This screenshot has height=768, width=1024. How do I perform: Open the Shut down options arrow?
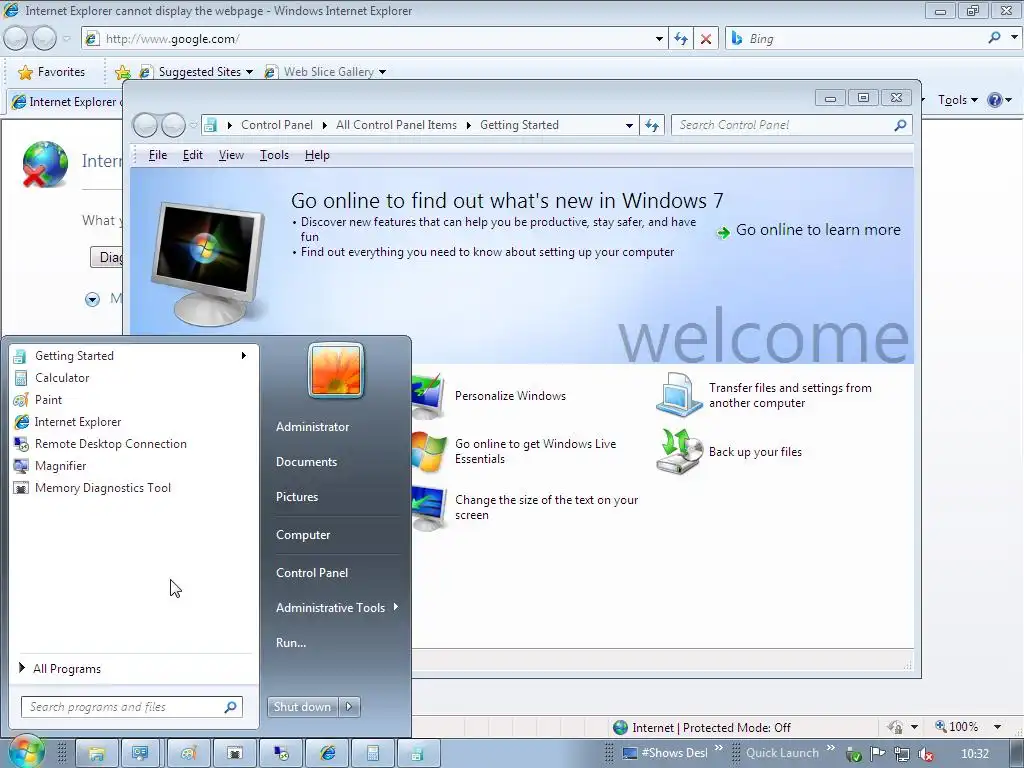point(349,707)
